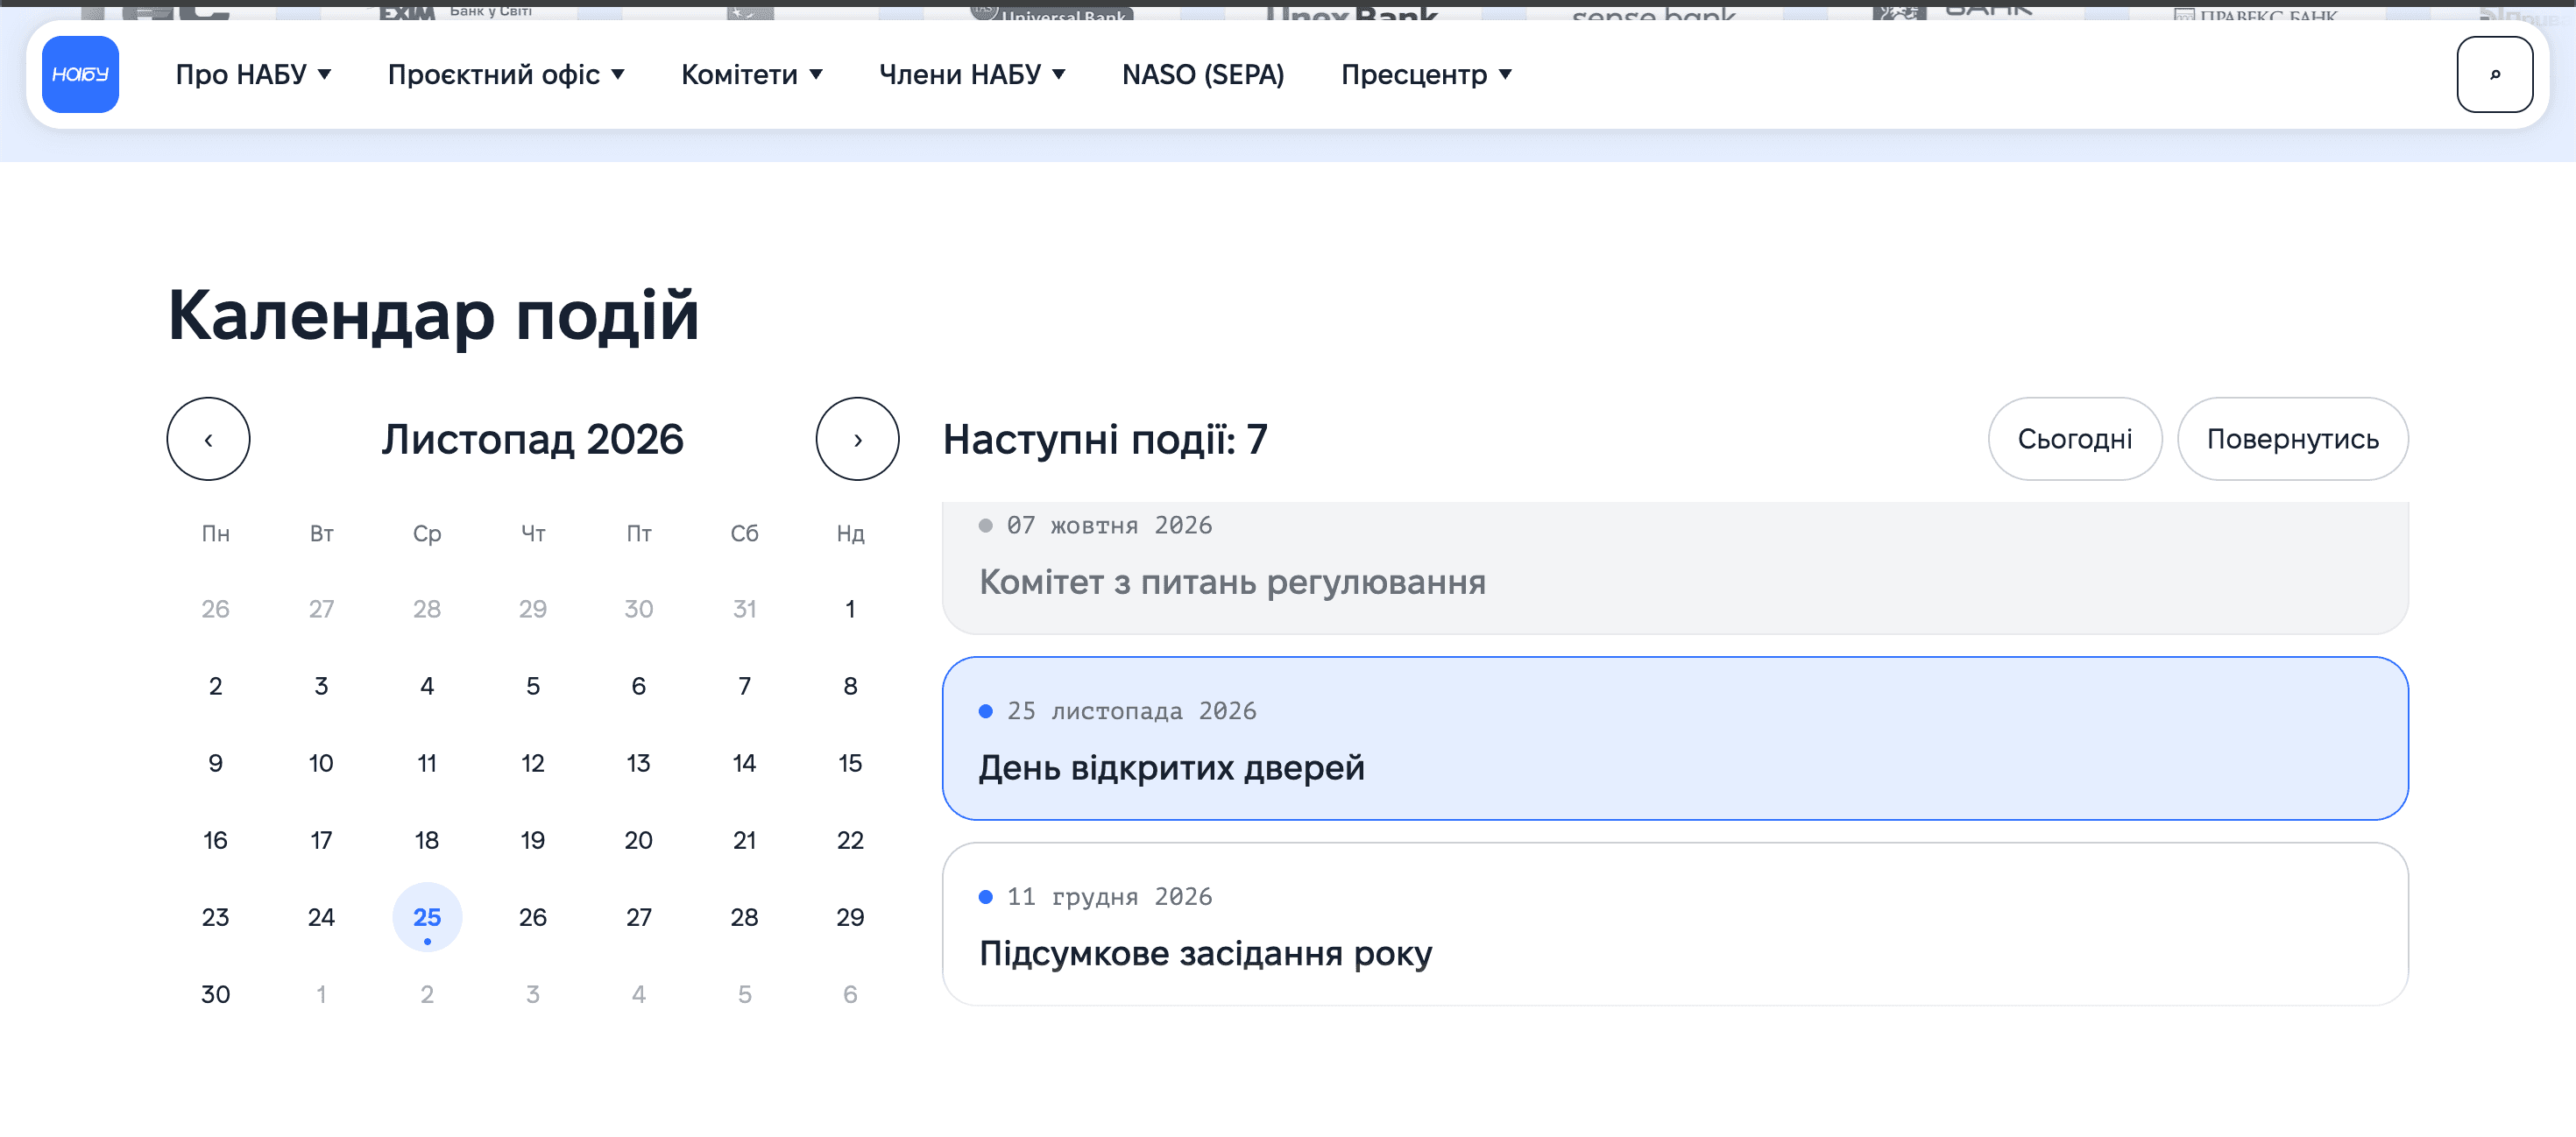Expand the Комітети menu
2576x1137 pixels.
[x=752, y=75]
